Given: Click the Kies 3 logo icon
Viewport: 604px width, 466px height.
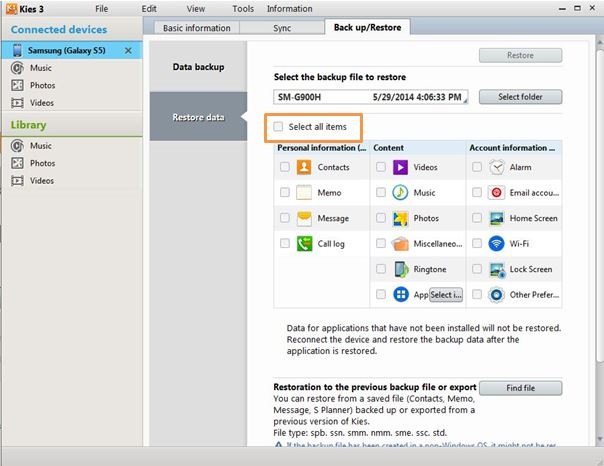Looking at the screenshot, I should tap(12, 8).
